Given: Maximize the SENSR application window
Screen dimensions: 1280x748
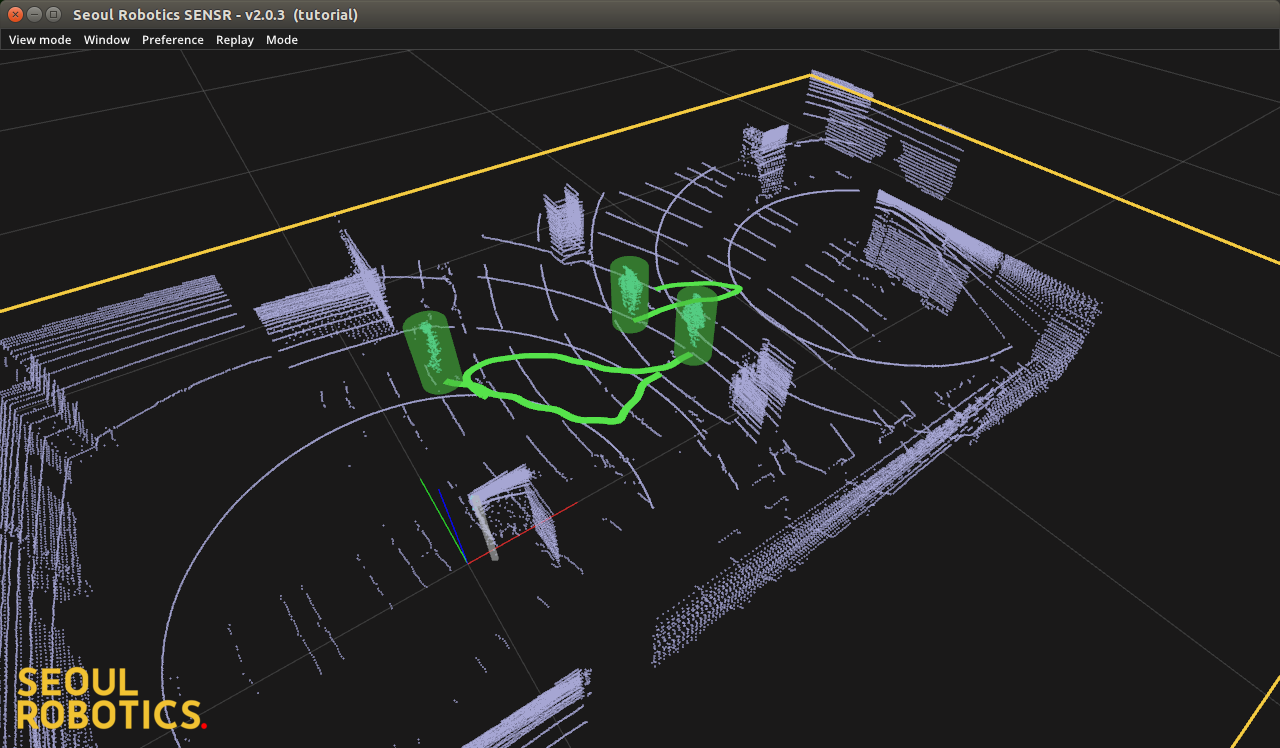Looking at the screenshot, I should coord(53,14).
